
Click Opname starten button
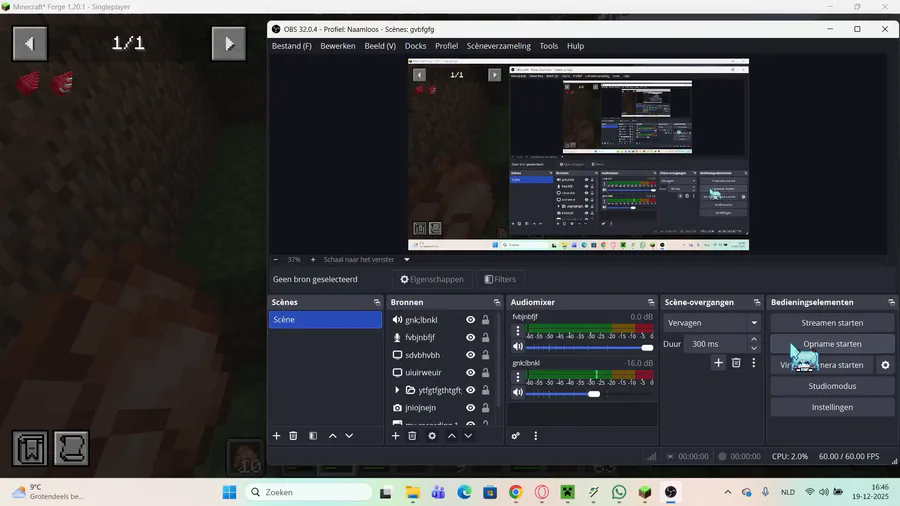832,344
